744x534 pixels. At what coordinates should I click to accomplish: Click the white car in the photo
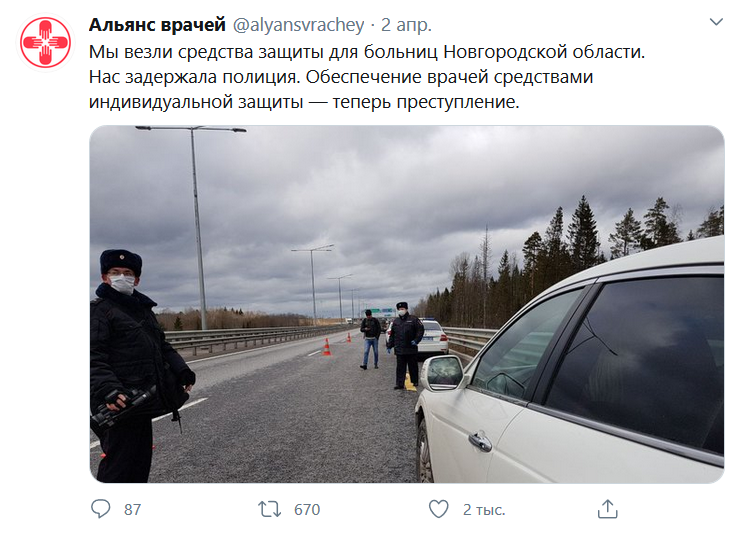point(569,370)
